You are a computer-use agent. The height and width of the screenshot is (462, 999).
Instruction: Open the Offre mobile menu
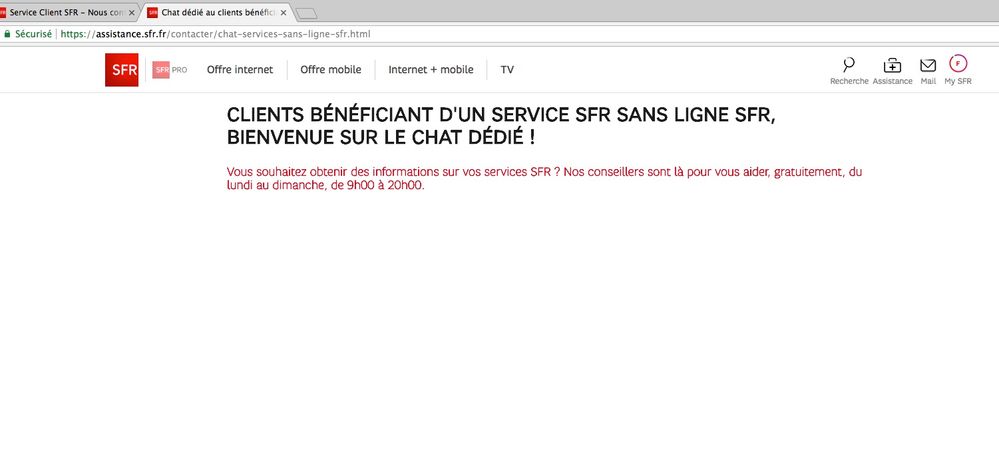(330, 70)
